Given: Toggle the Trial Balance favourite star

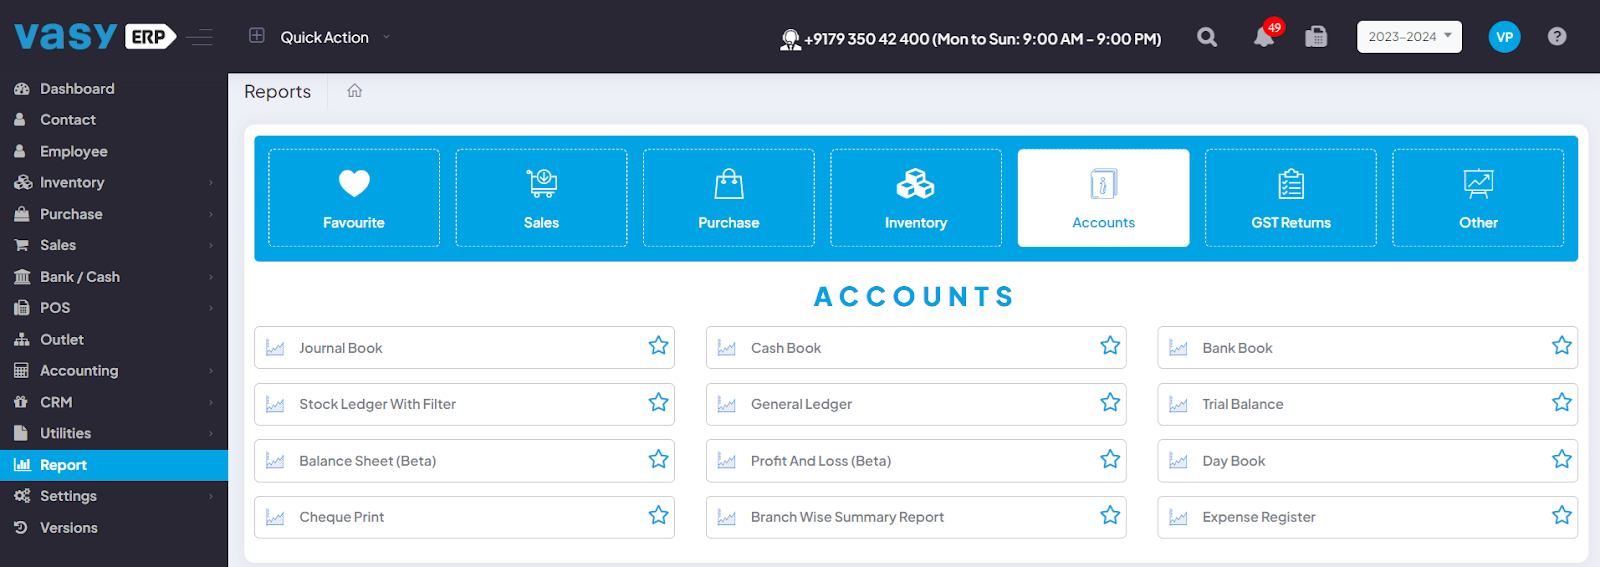Looking at the screenshot, I should (1562, 403).
